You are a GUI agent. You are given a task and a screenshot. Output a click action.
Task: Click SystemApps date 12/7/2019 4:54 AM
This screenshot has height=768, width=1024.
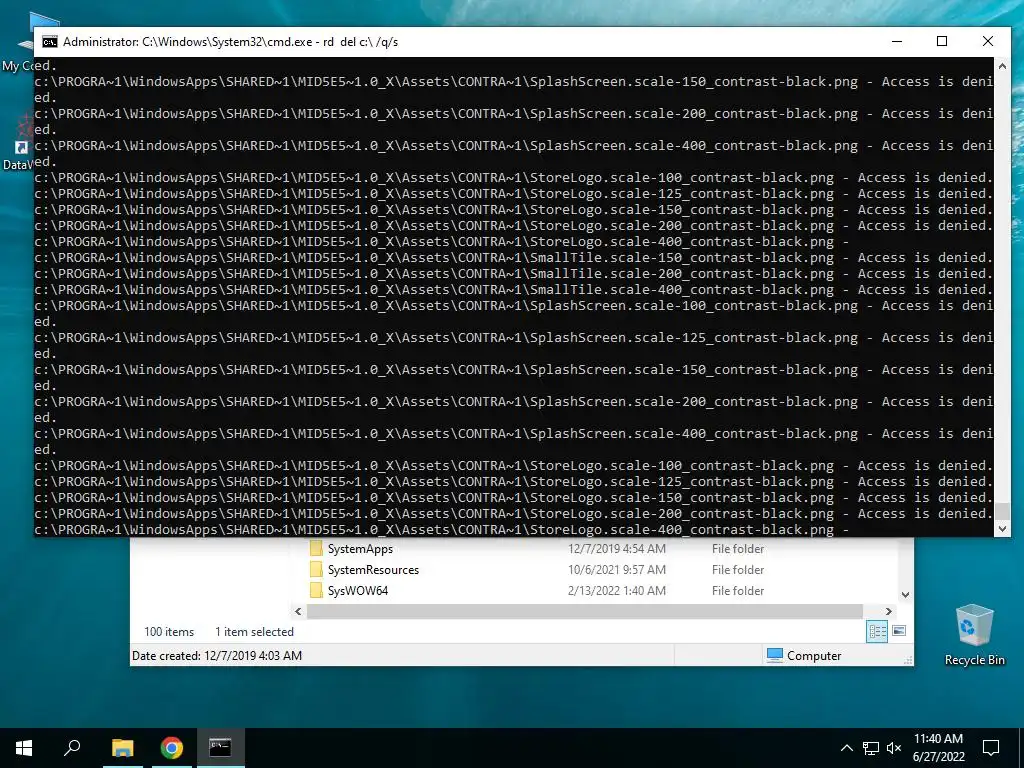(x=617, y=549)
